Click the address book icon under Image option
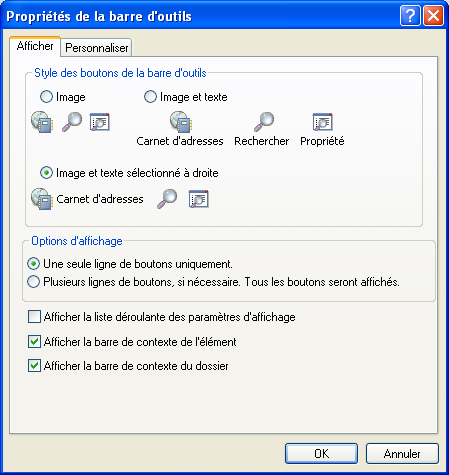This screenshot has height=475, width=449. point(42,122)
